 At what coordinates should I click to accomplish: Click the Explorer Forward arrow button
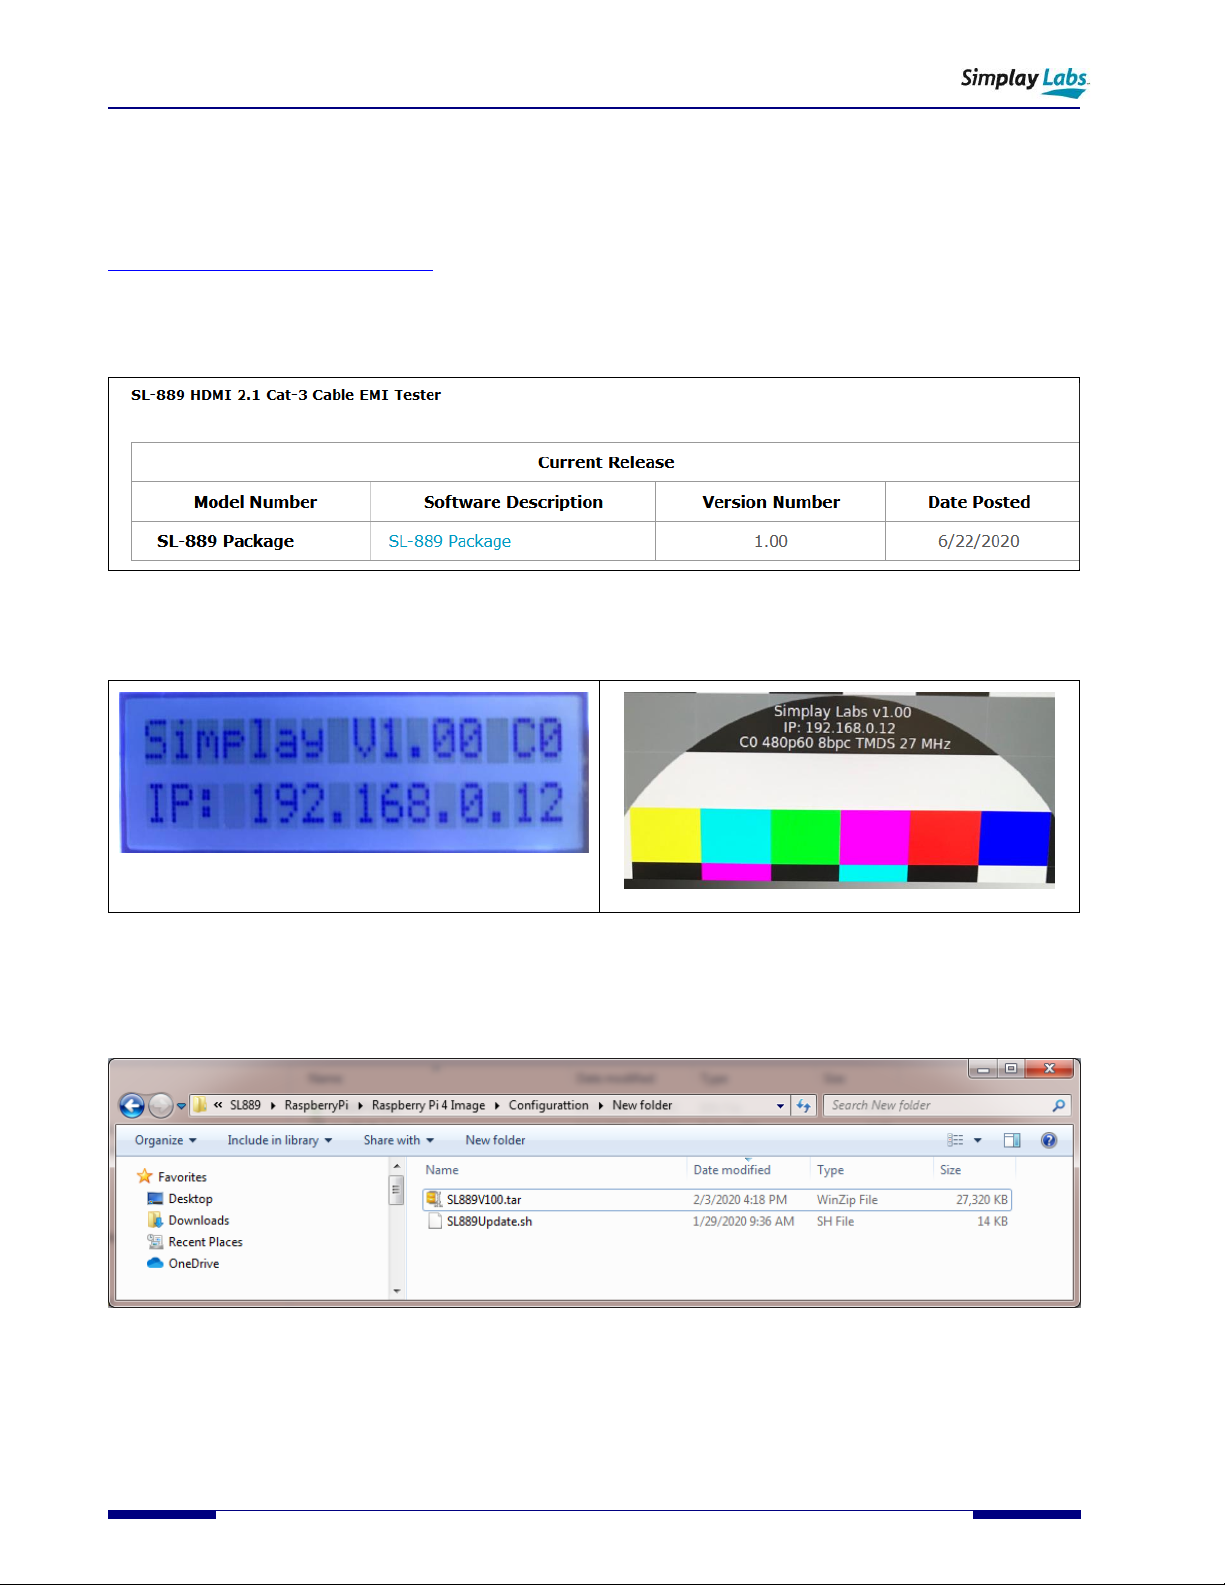pyautogui.click(x=160, y=1105)
